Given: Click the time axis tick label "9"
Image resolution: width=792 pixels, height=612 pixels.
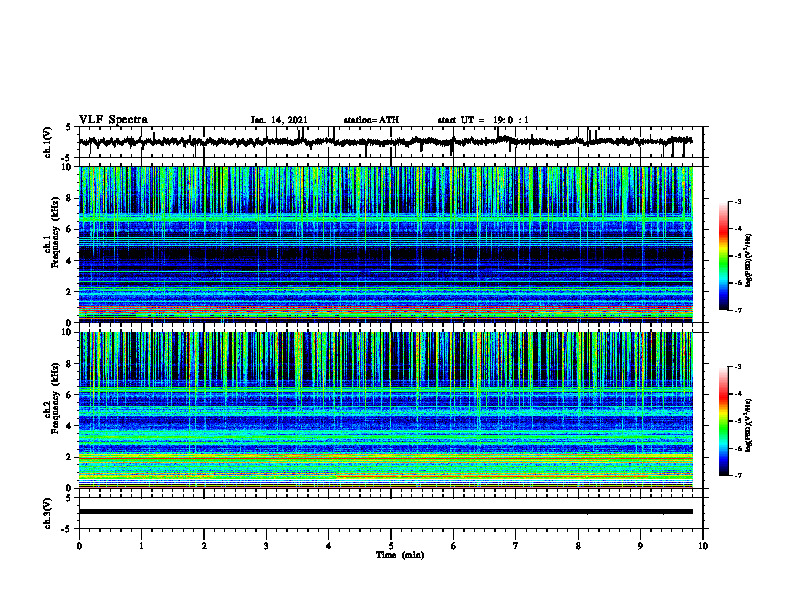Looking at the screenshot, I should click(x=640, y=546).
